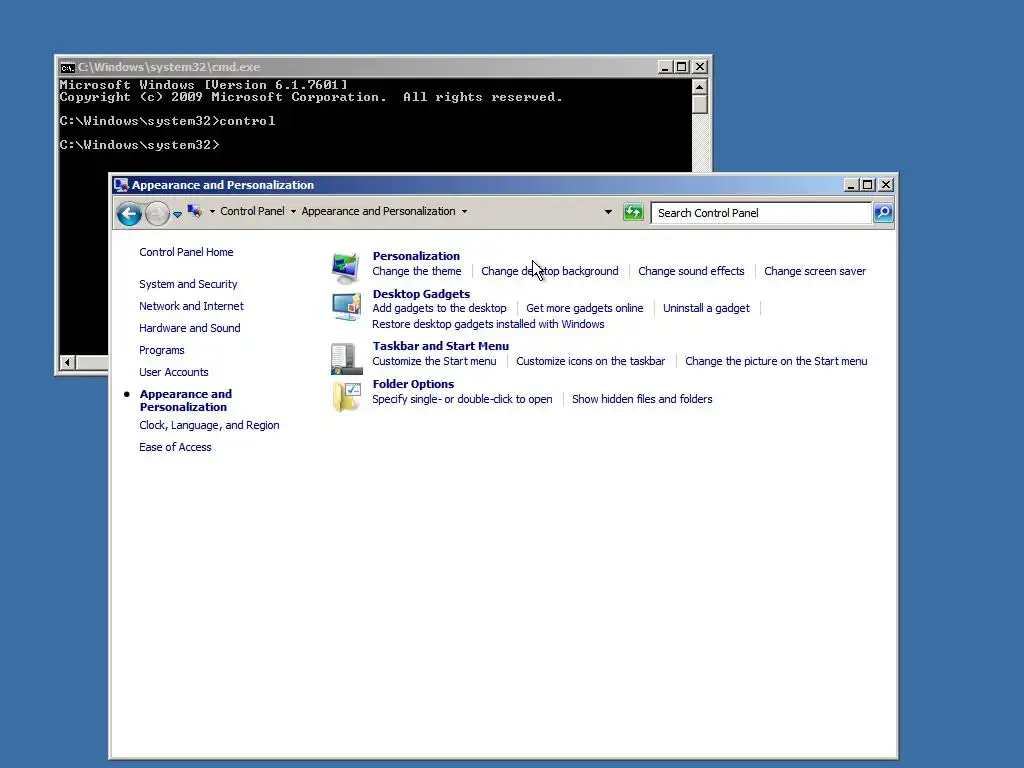The width and height of the screenshot is (1024, 768).
Task: Click the Taskbar and Start Menu icon
Action: tap(346, 359)
